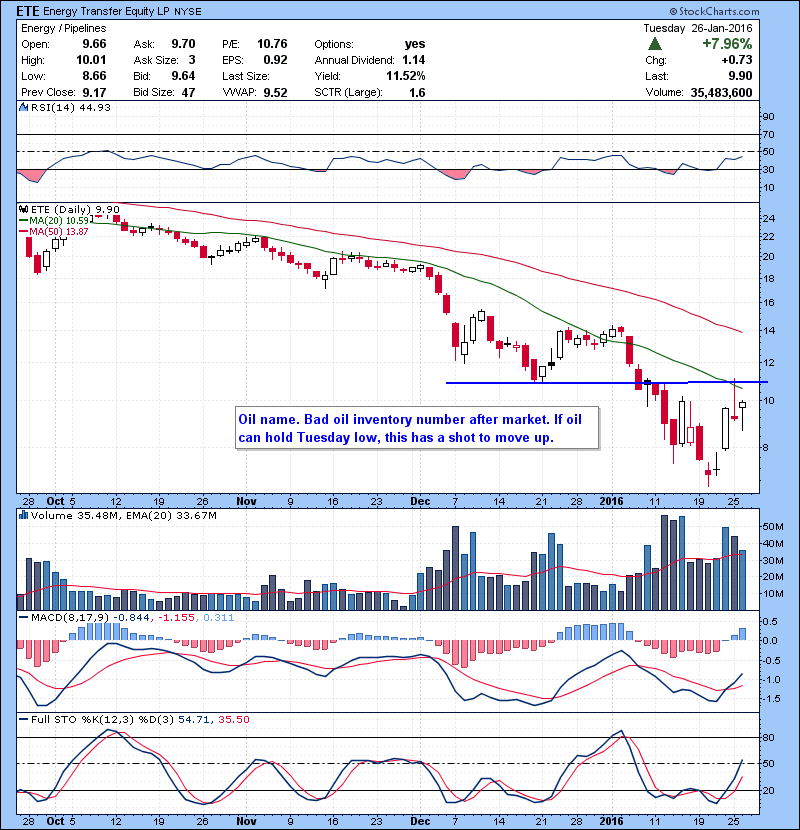
Task: Click the green up-triangle price change arrow
Action: [x=654, y=43]
